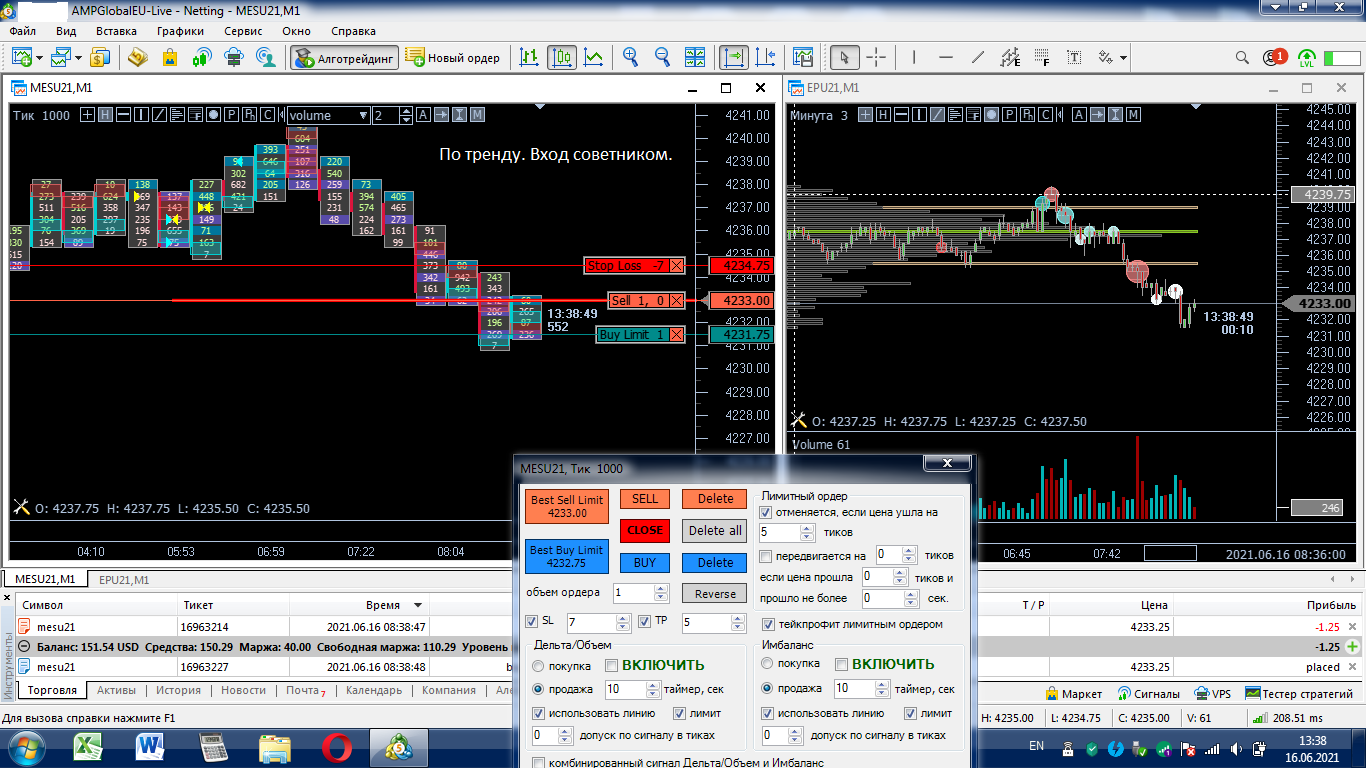Open Word from the Windows taskbar
This screenshot has height=768, width=1366.
[x=151, y=747]
